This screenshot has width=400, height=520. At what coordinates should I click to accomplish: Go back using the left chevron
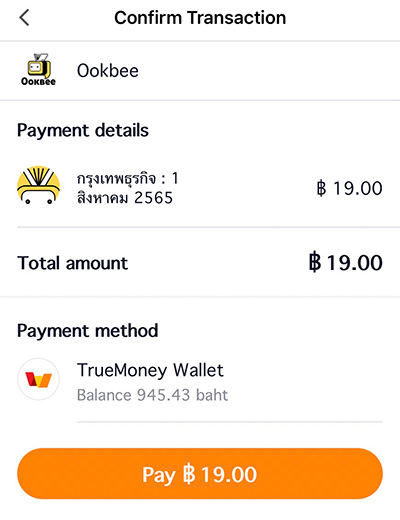(x=24, y=18)
